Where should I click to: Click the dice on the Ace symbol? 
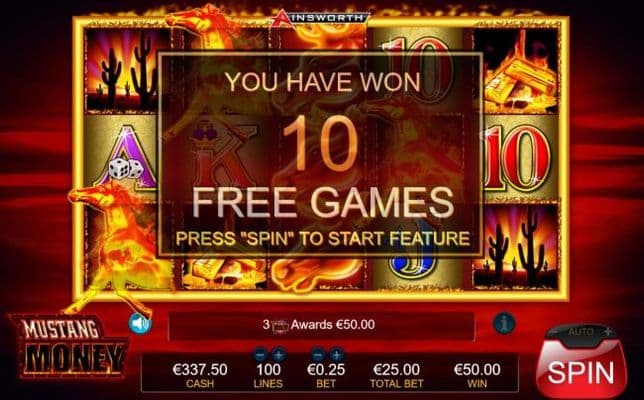pos(126,169)
